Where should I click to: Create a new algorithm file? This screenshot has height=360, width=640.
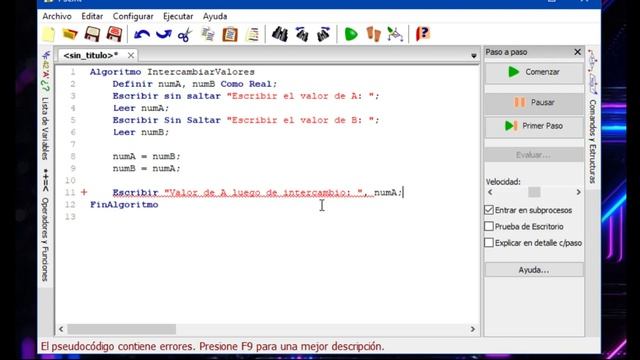click(x=48, y=34)
